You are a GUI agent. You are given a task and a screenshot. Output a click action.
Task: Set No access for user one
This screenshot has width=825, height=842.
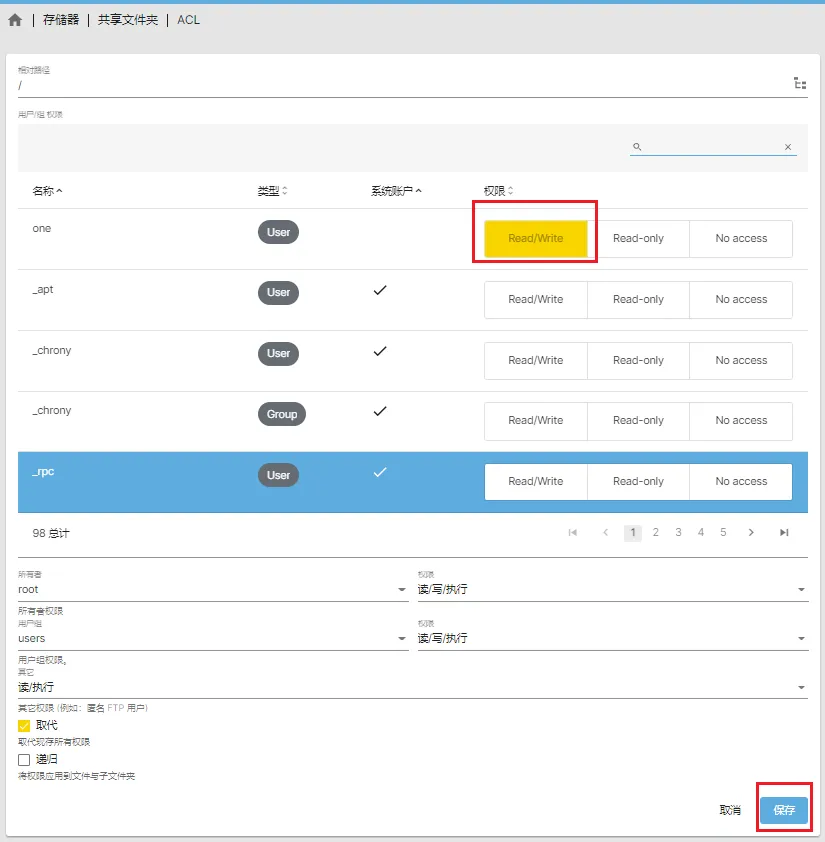741,238
